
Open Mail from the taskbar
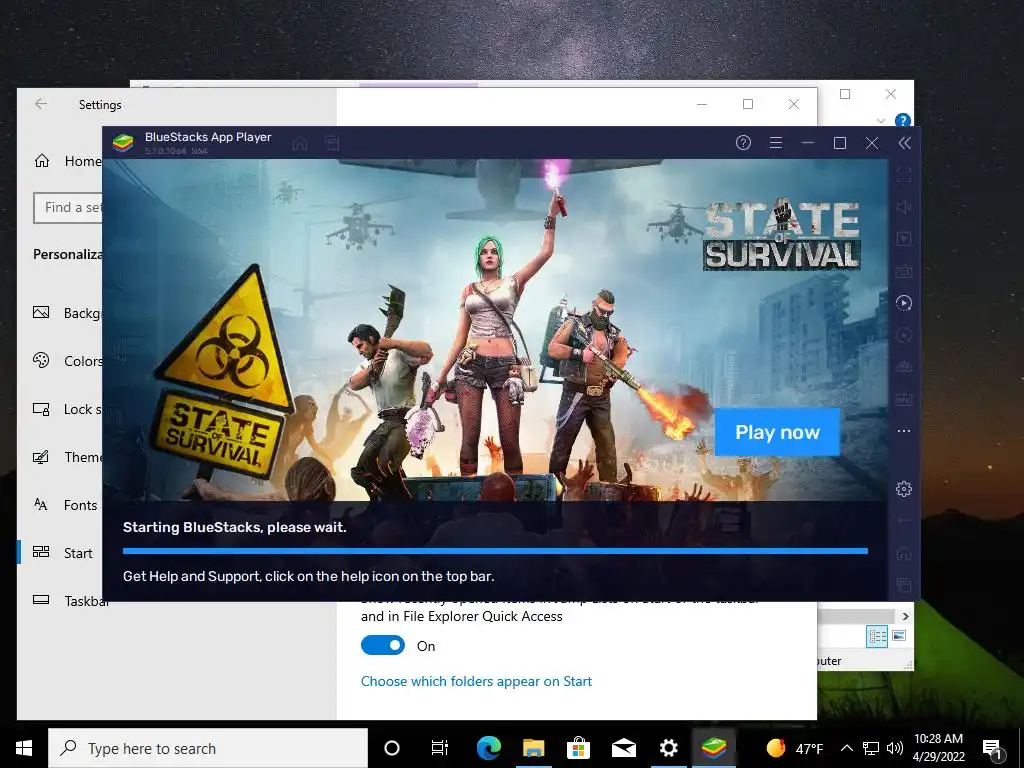[624, 748]
